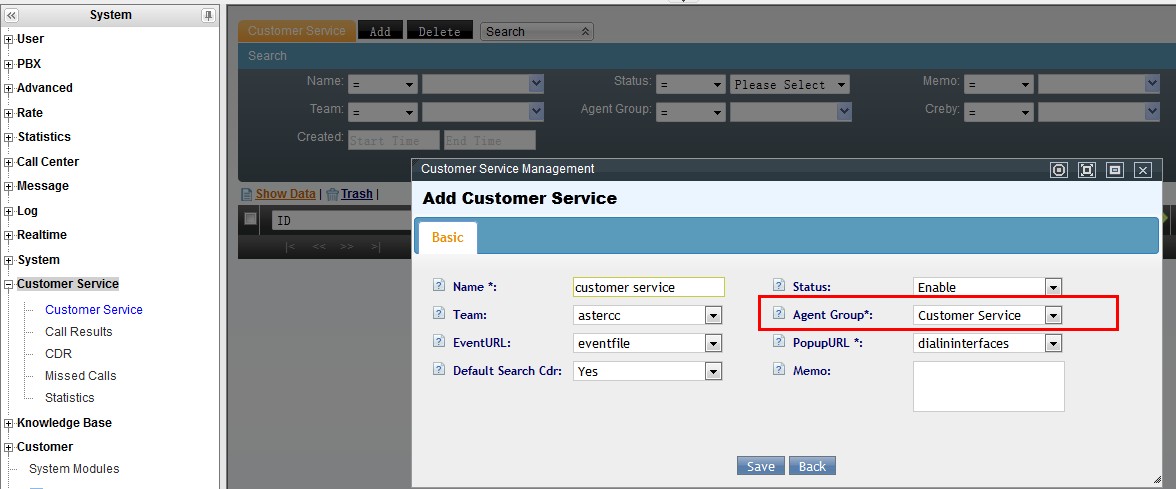1176x489 pixels.
Task: Collapse sidebar with double-arrow icon
Action: pos(12,15)
